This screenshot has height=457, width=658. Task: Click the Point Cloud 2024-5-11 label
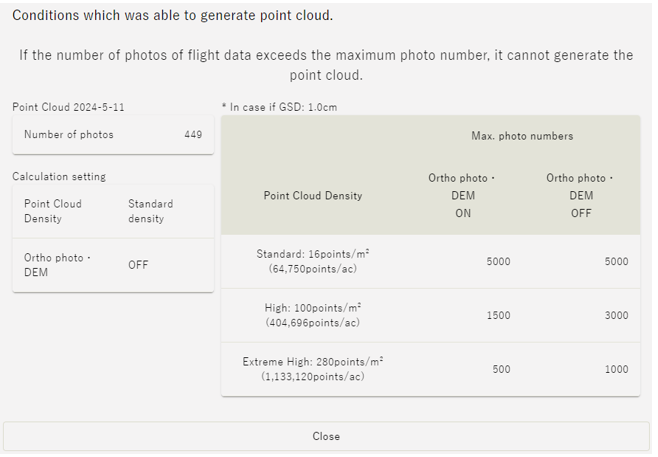68,107
